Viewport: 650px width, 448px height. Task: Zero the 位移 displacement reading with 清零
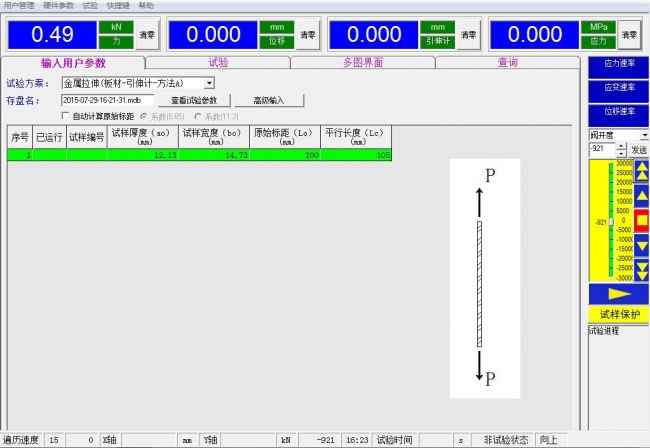(x=308, y=35)
